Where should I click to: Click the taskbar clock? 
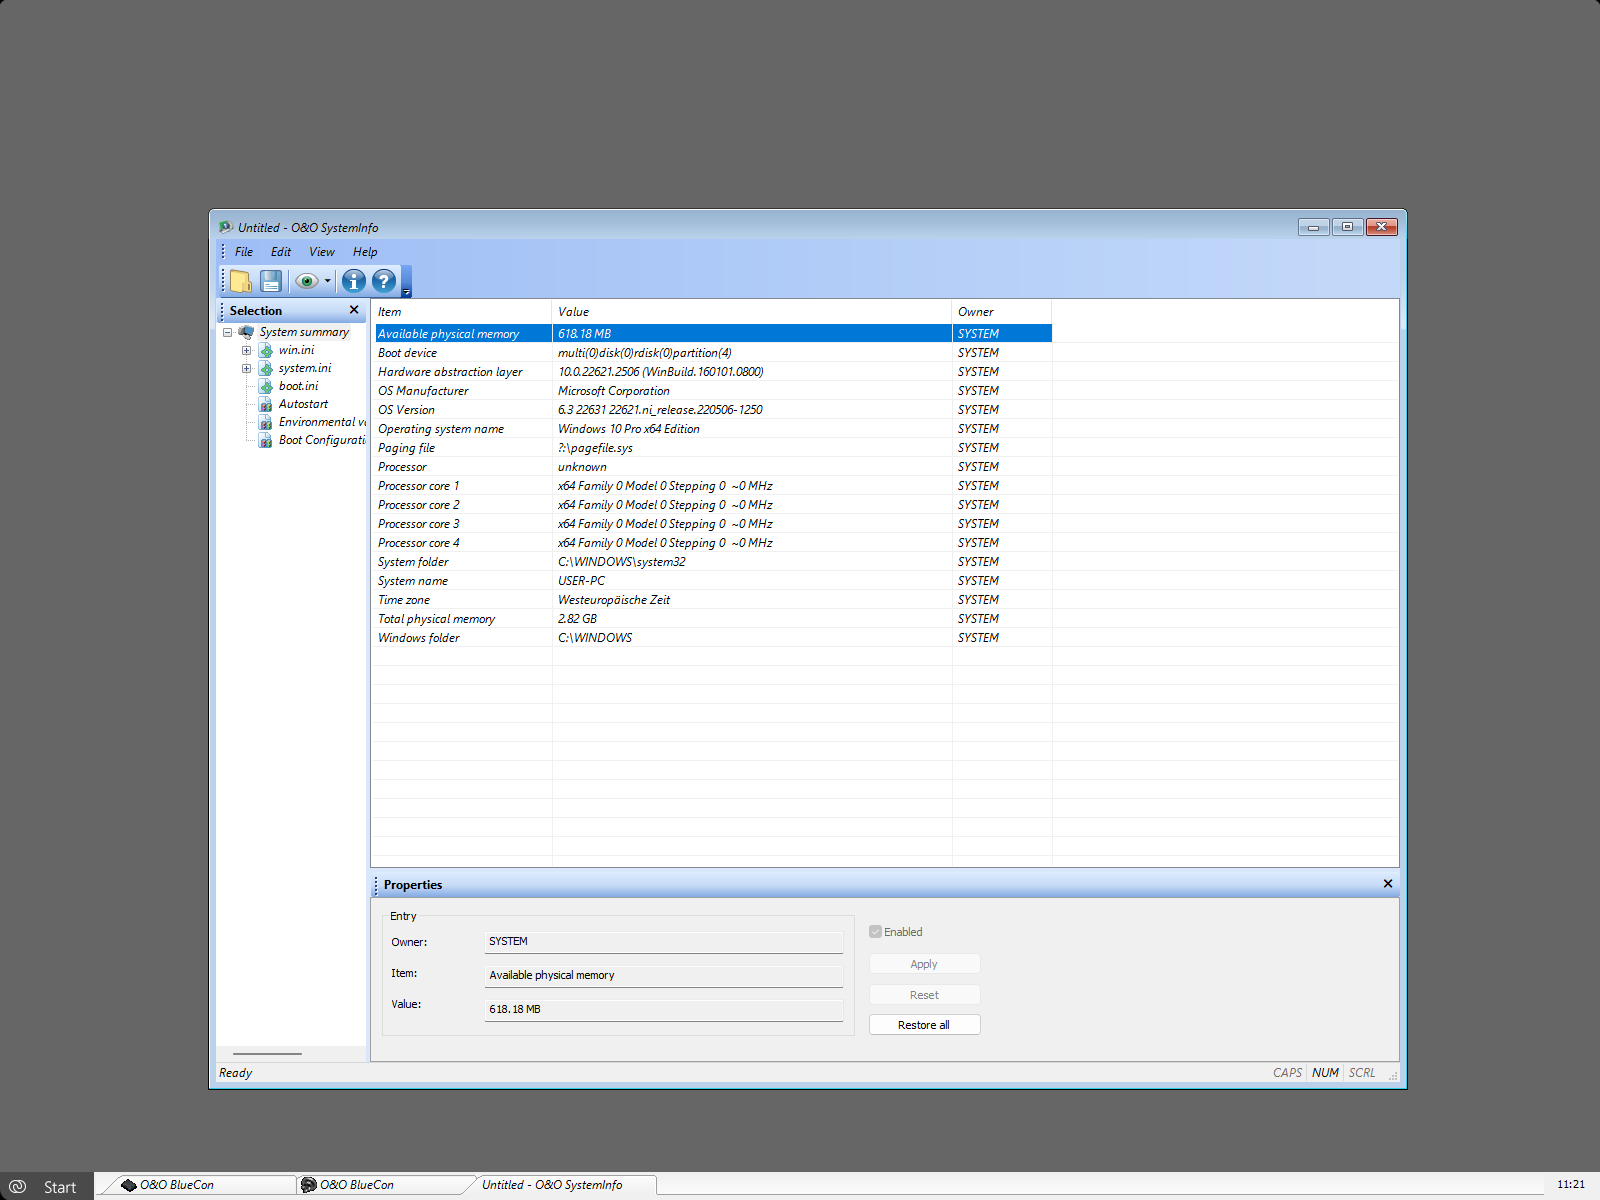1570,1185
